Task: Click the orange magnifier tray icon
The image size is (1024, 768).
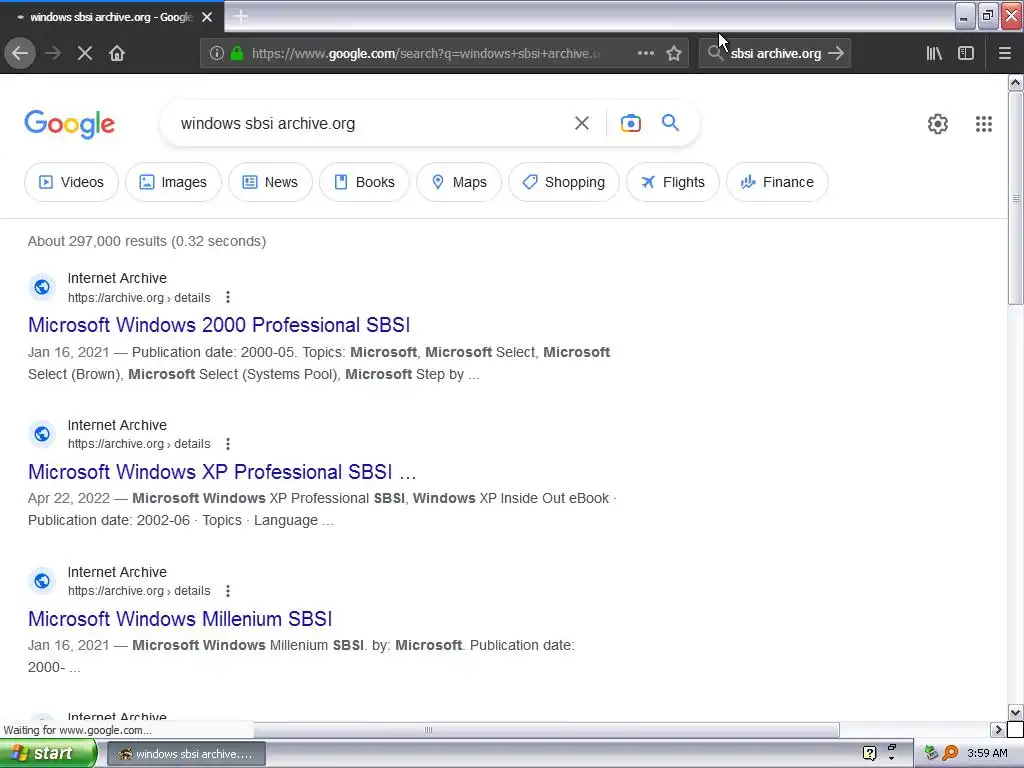Action: click(950, 753)
